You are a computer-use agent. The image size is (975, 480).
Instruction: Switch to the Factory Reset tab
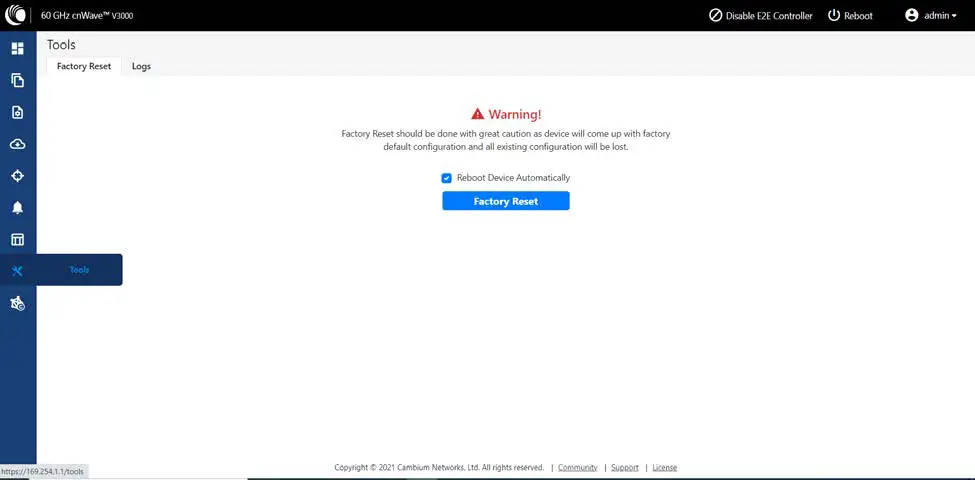[x=84, y=66]
